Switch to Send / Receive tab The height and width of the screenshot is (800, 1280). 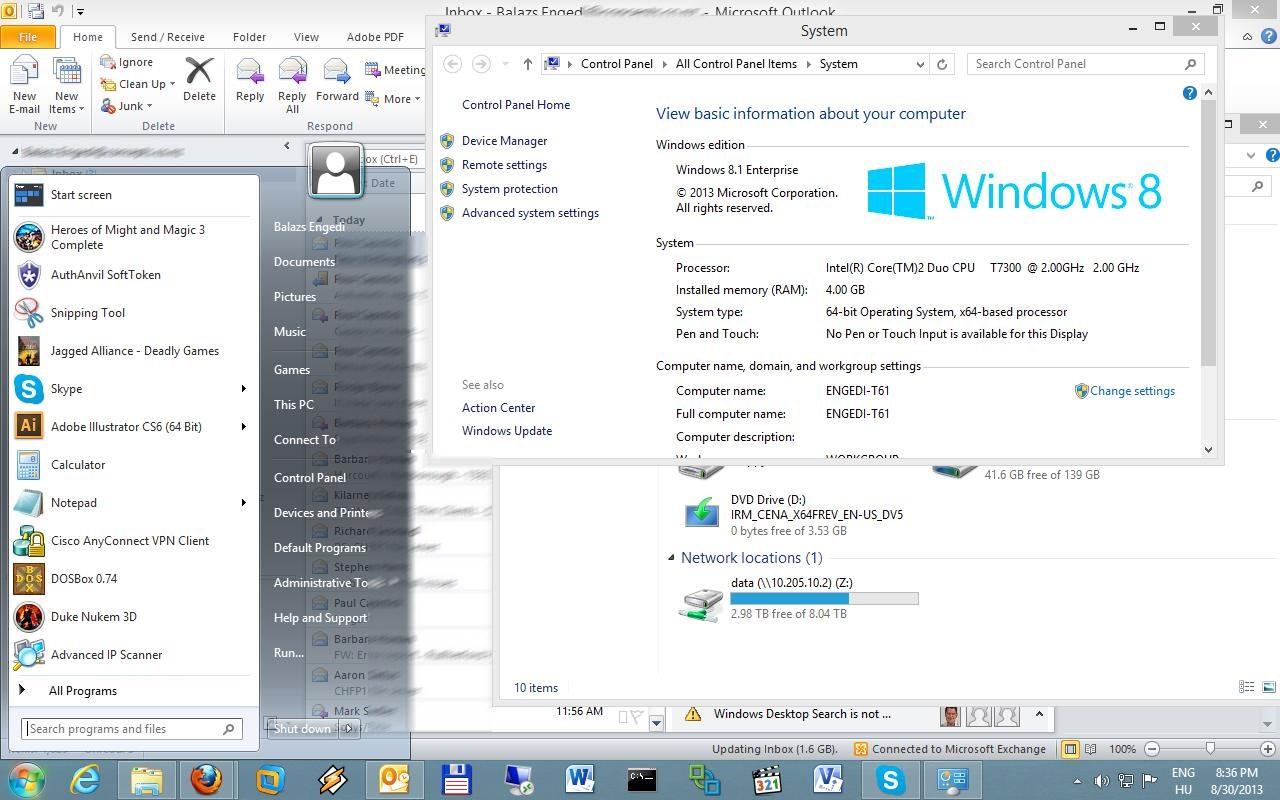pyautogui.click(x=168, y=37)
